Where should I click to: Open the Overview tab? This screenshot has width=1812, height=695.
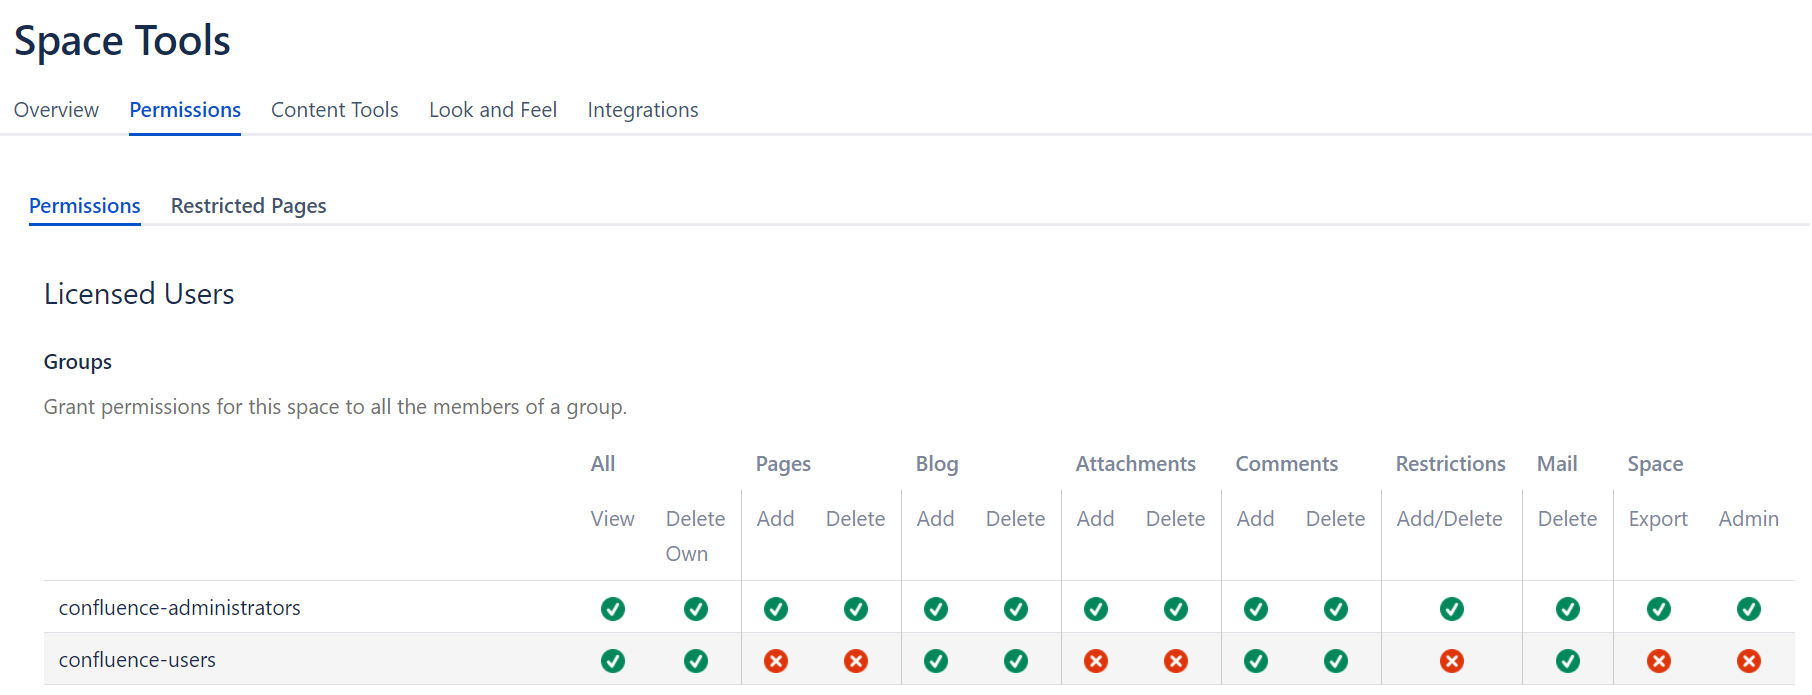pyautogui.click(x=56, y=110)
